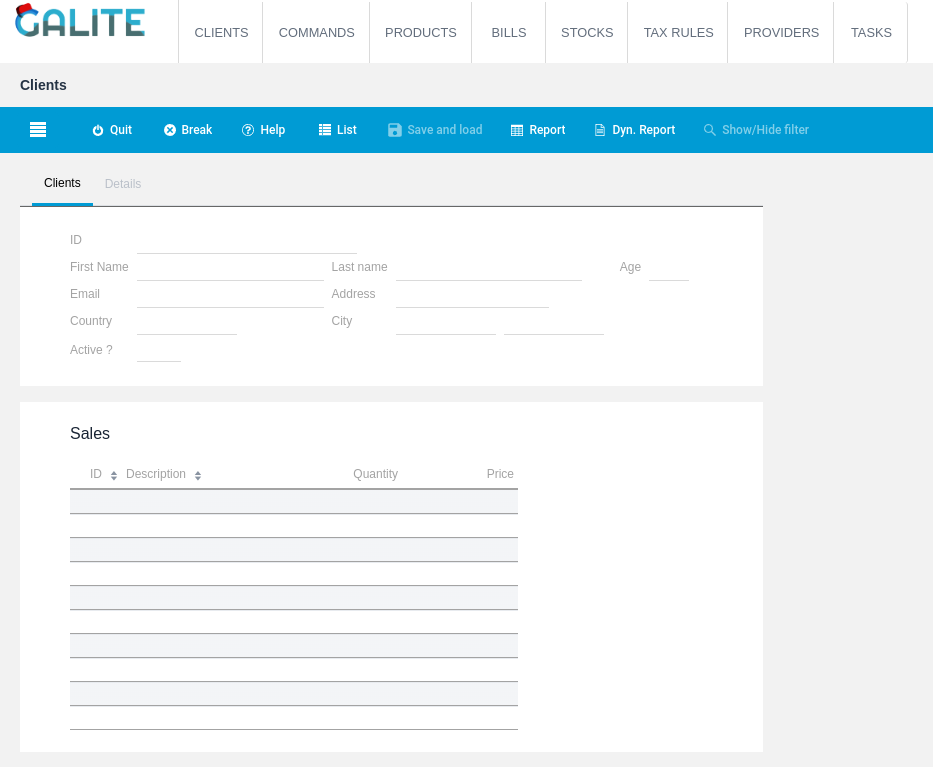Click the Price column header

[500, 474]
